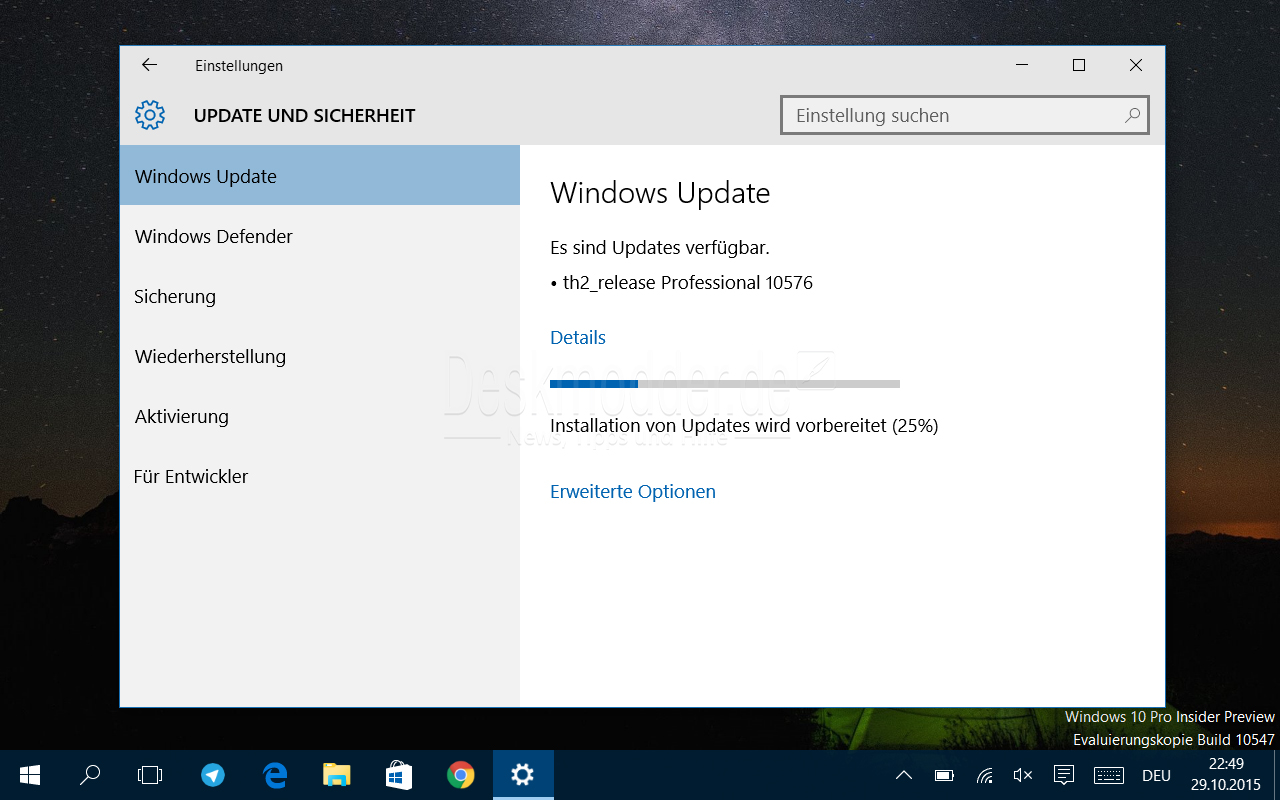
Task: Launch Google Chrome from the taskbar
Action: (x=461, y=775)
